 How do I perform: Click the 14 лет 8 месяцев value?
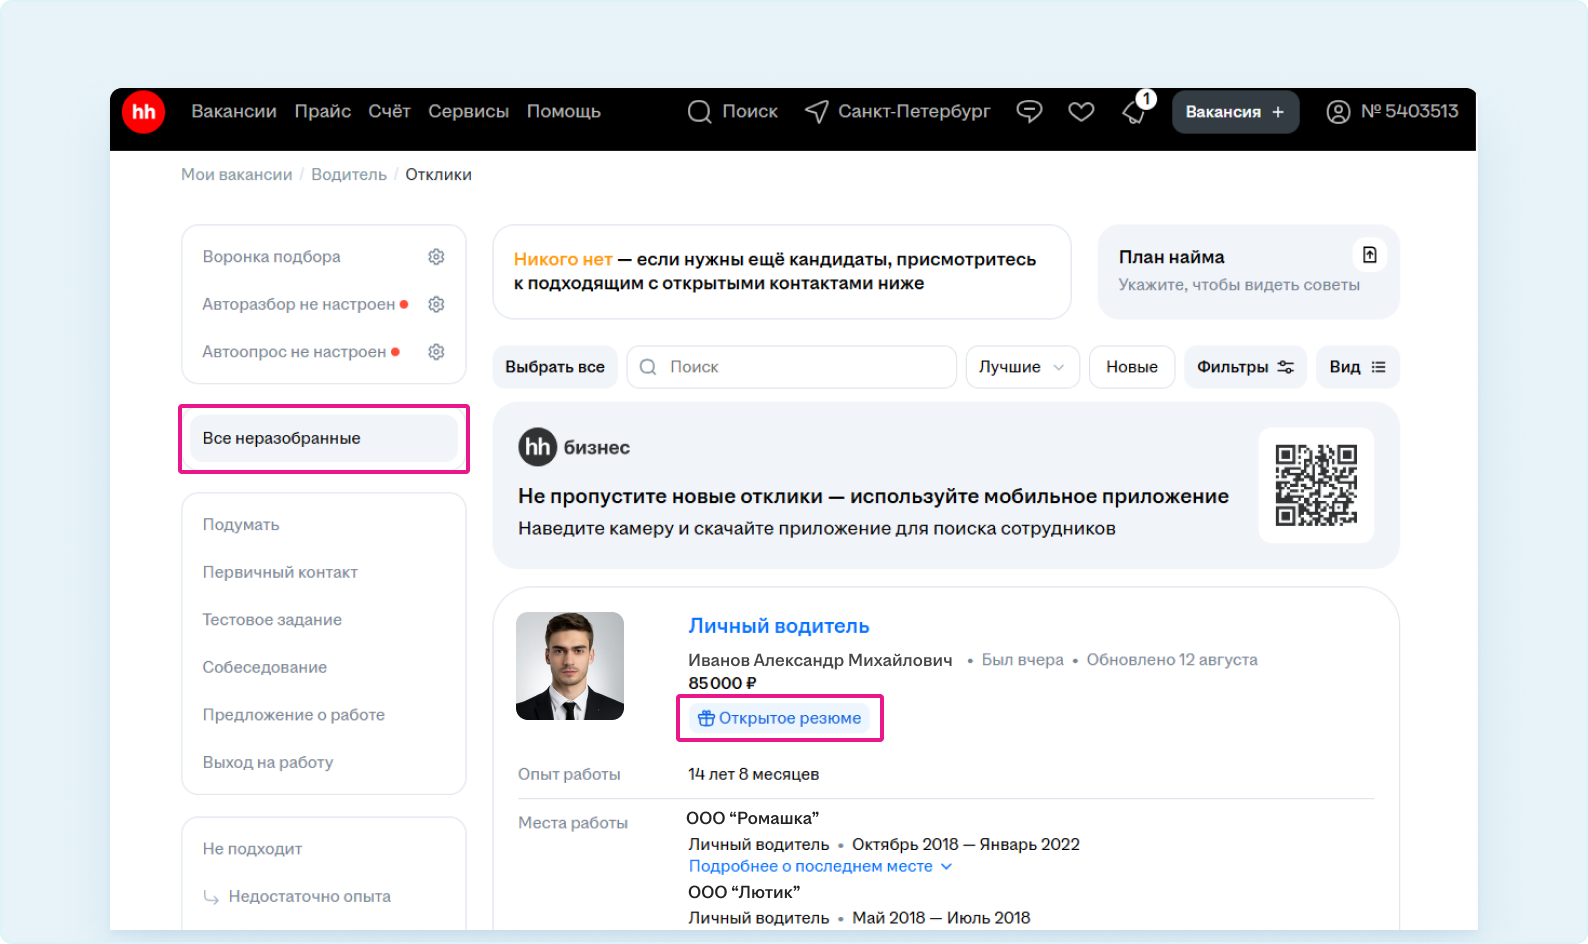pyautogui.click(x=754, y=774)
